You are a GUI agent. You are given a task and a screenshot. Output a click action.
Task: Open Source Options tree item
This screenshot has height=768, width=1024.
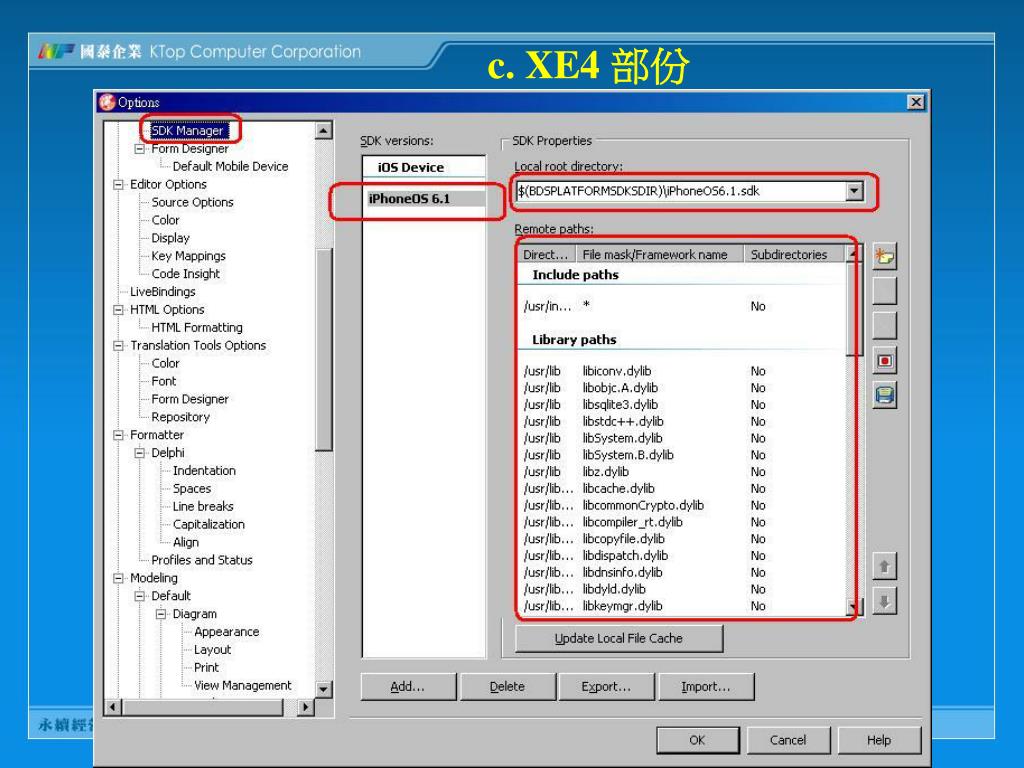[x=192, y=202]
